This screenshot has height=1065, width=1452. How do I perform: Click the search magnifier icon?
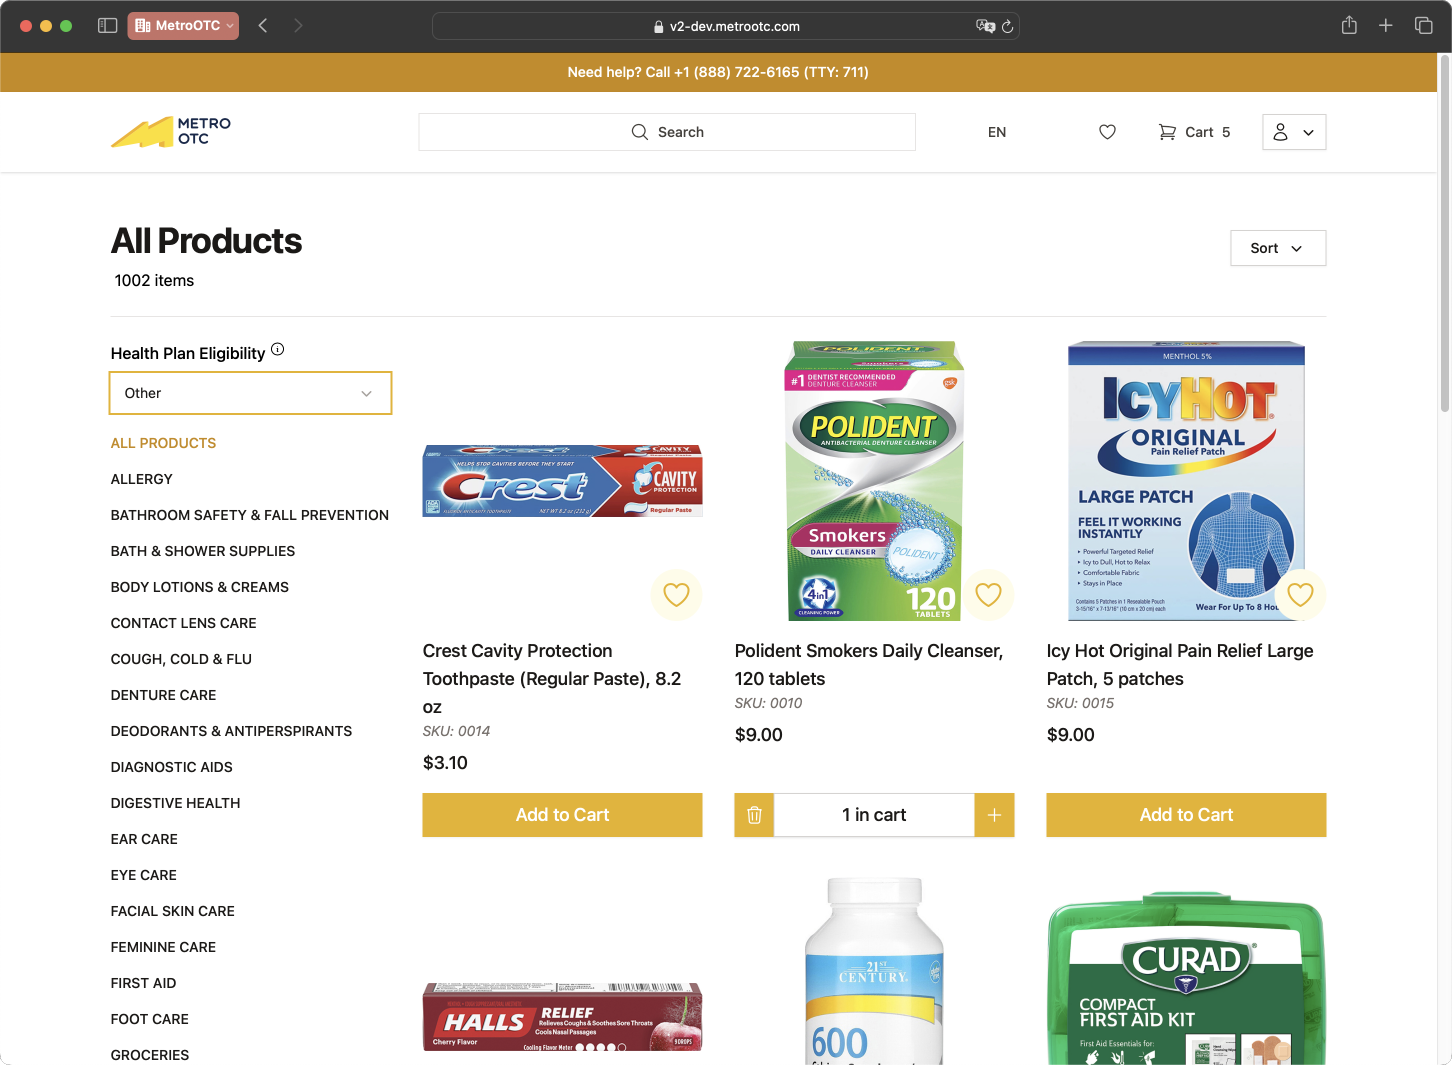point(640,132)
